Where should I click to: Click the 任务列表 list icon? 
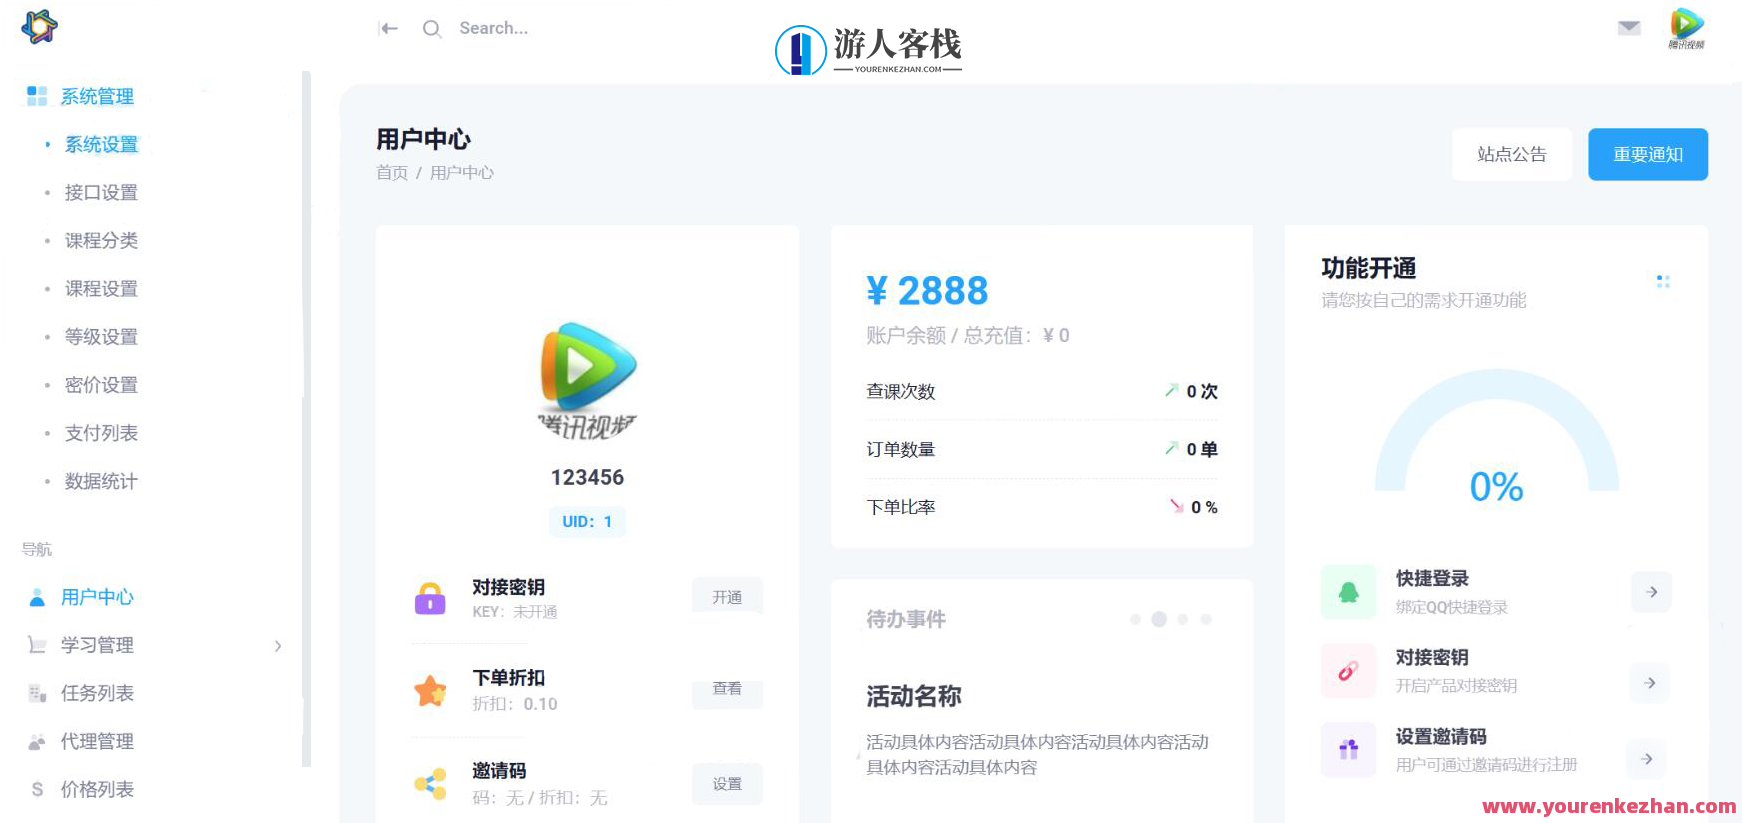point(37,693)
